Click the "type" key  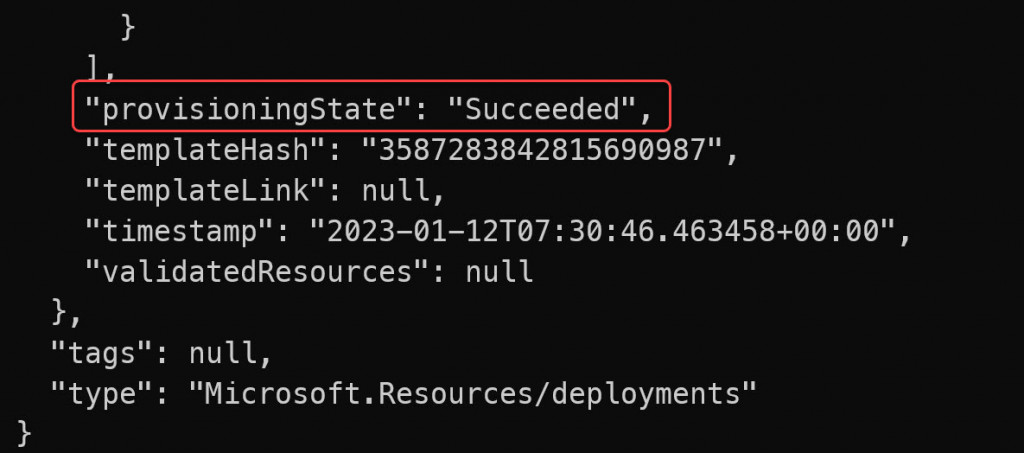[x=103, y=394]
